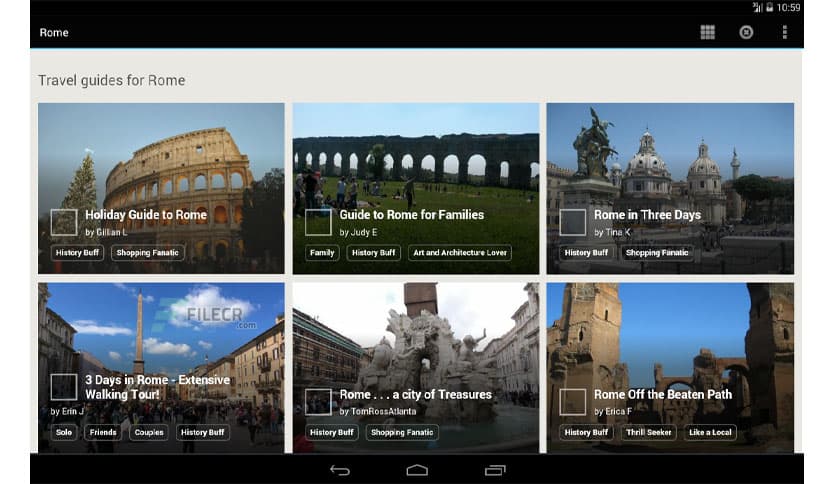This screenshot has height=484, width=836.
Task: Tap the Android home button
Action: coord(417,470)
